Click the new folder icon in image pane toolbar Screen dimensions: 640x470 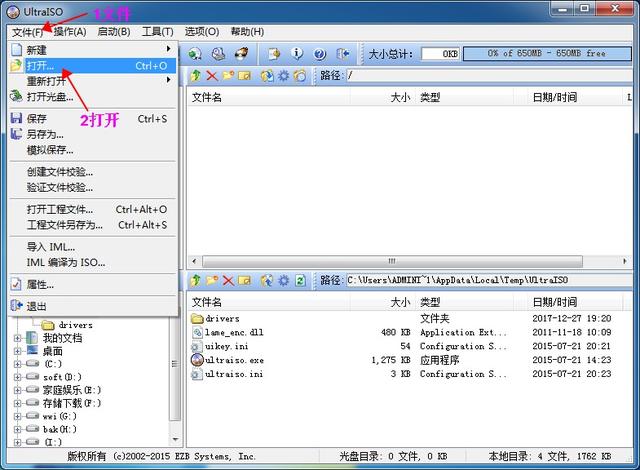click(228, 75)
